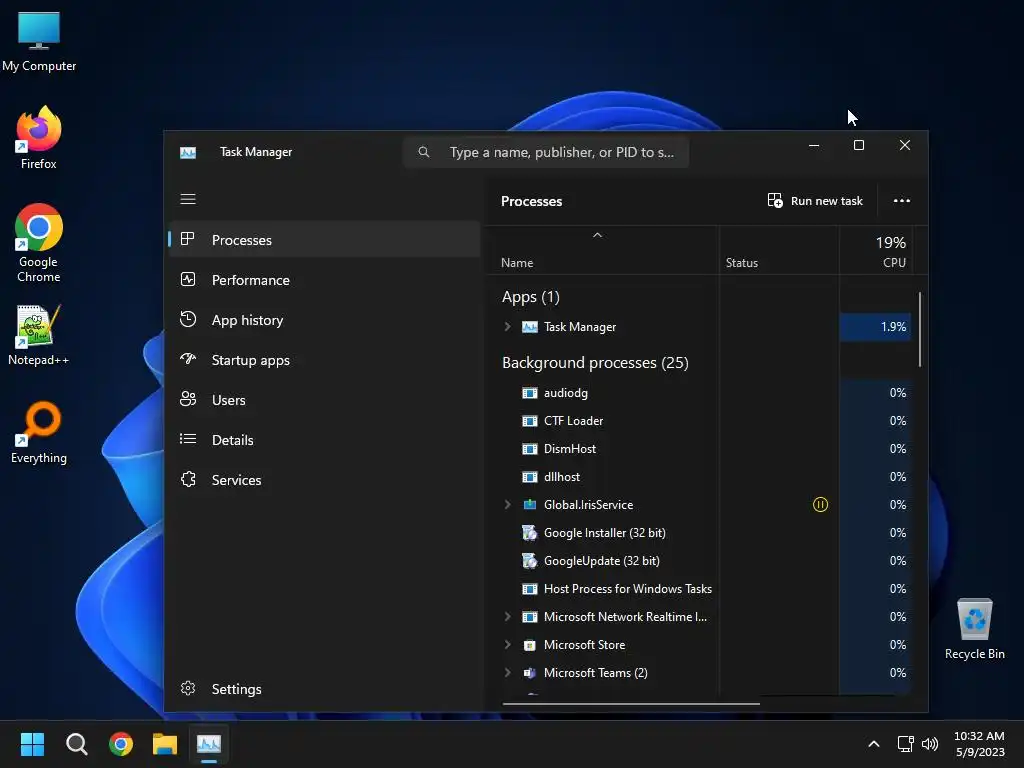Select the Google Chrome desktop shortcut
1024x768 pixels.
(39, 243)
